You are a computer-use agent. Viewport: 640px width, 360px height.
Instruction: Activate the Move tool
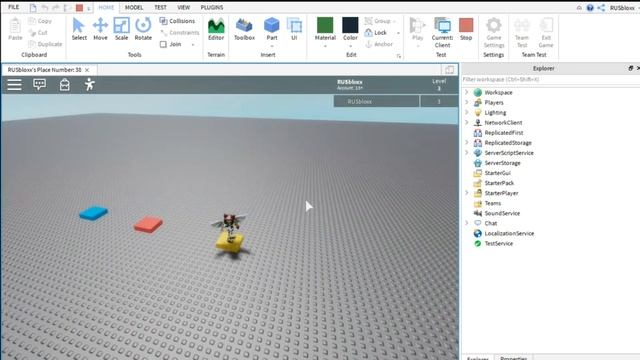point(100,29)
